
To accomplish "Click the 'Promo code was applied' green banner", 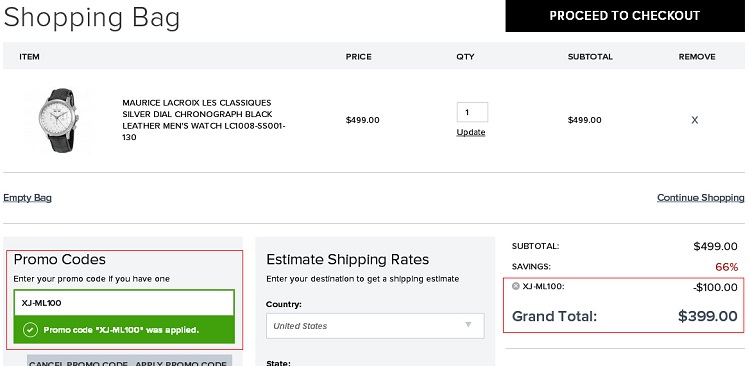I will (x=124, y=330).
